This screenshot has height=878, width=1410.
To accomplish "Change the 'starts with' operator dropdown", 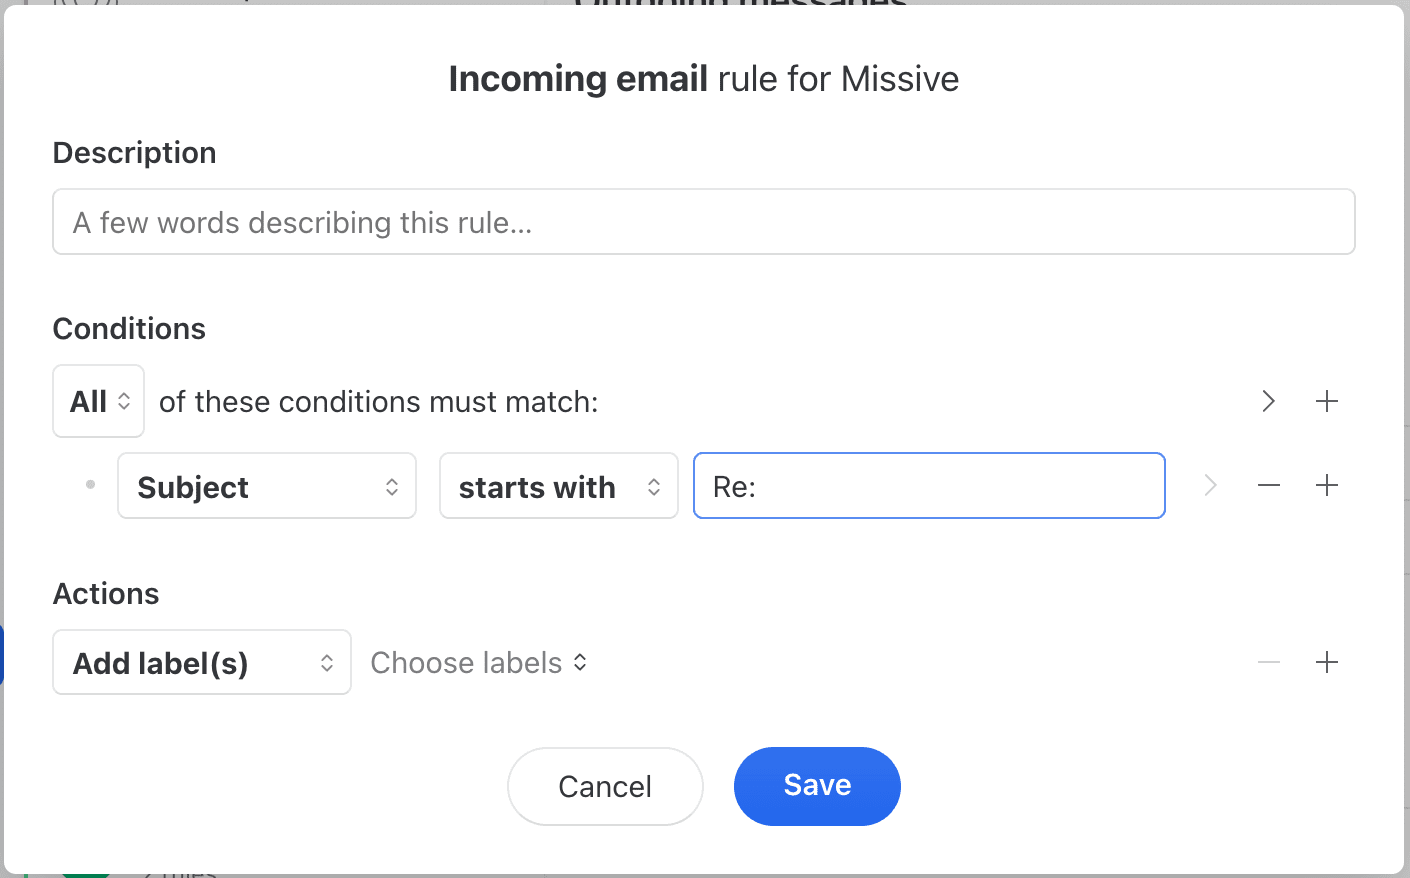I will click(559, 486).
